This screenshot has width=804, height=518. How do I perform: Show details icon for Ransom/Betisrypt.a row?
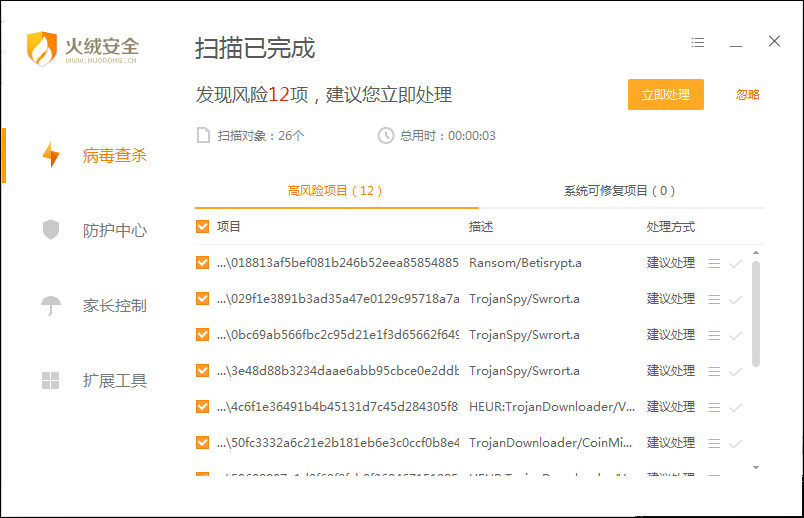coord(714,264)
